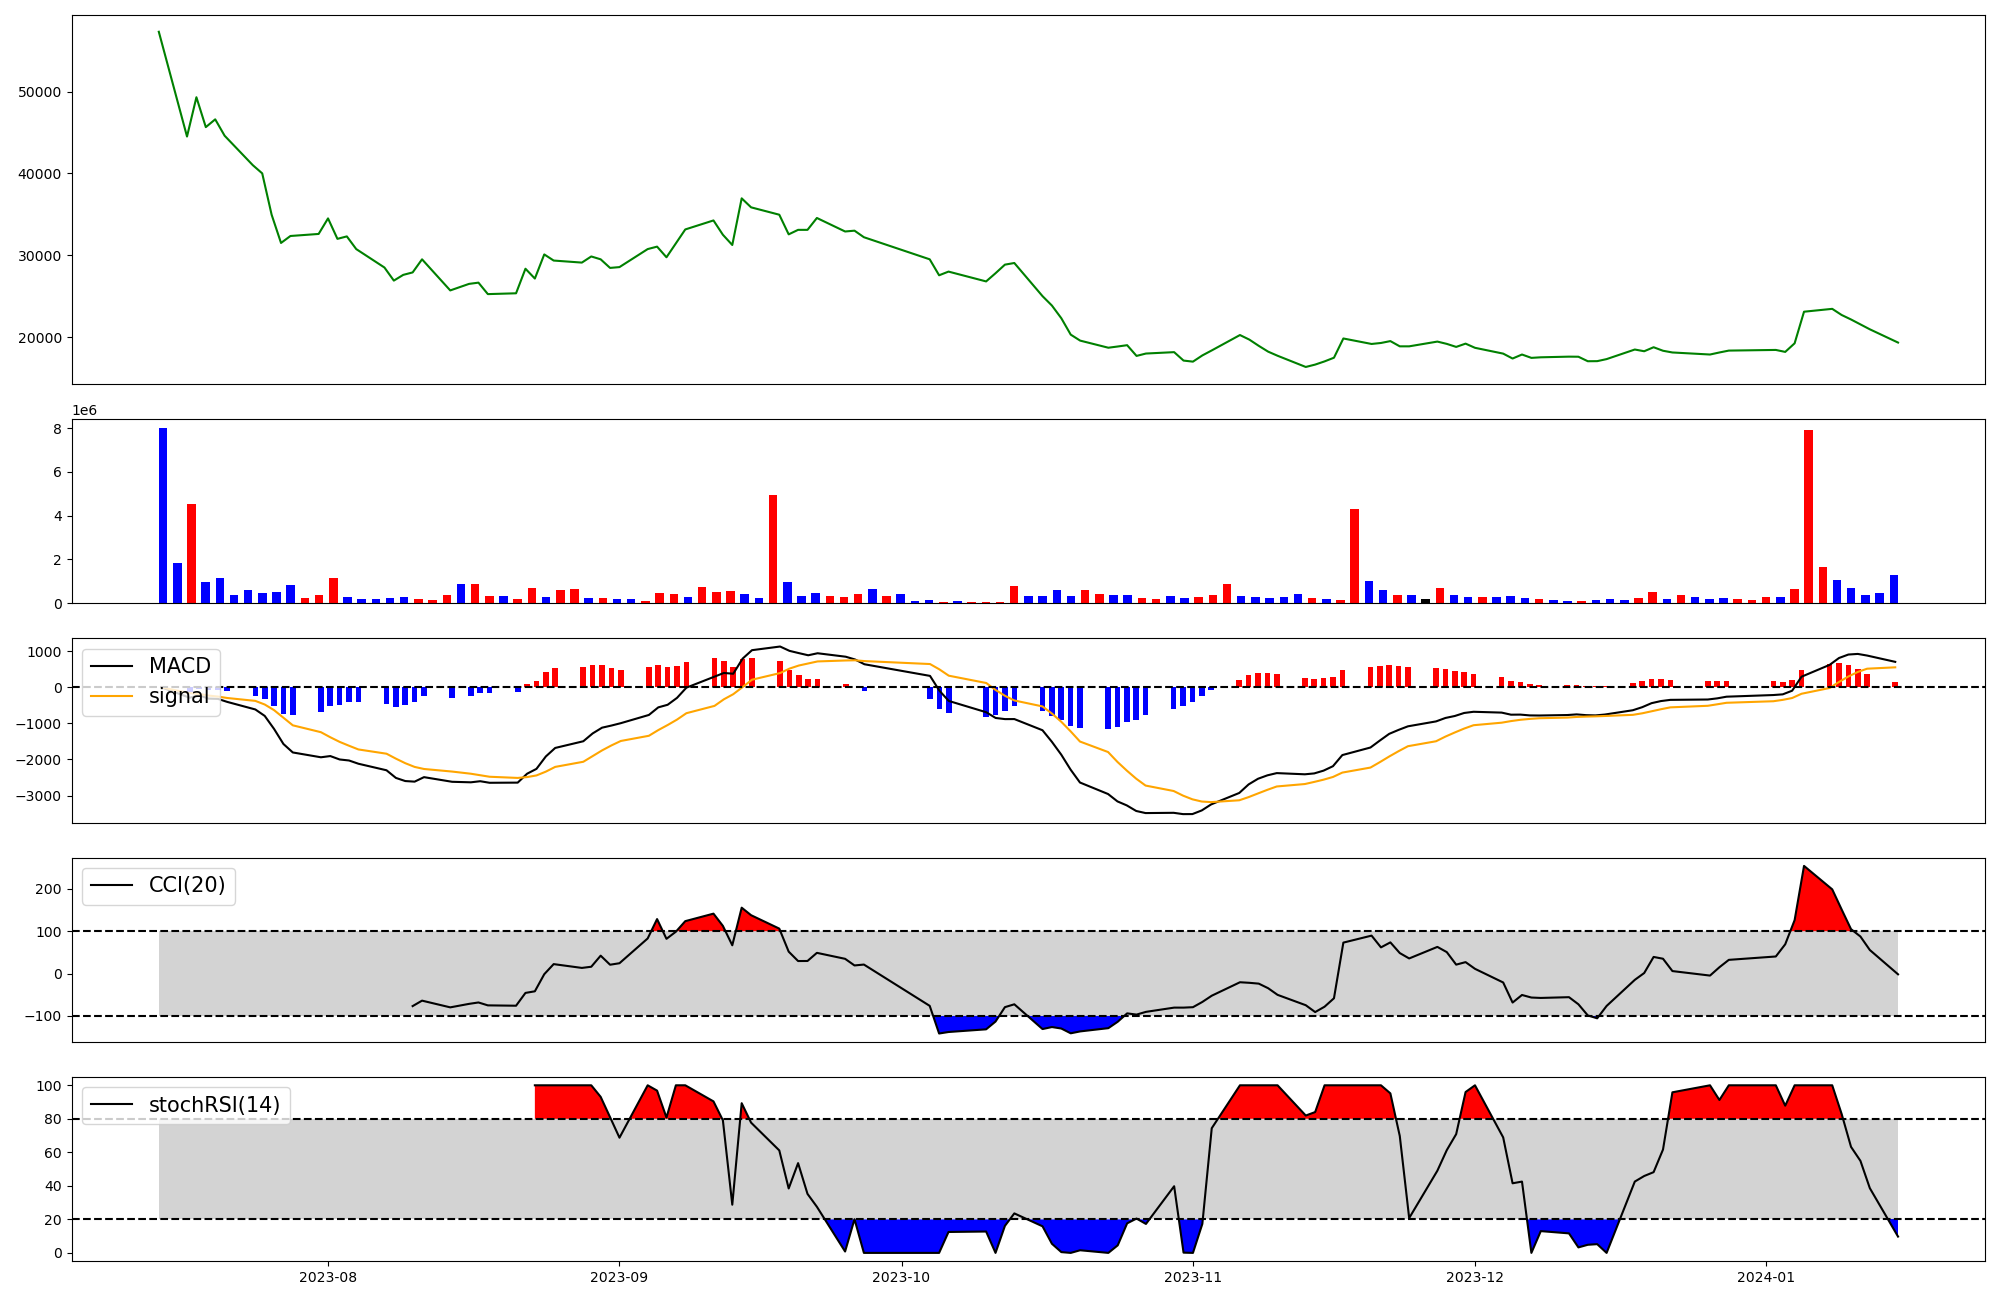This screenshot has height=1300, width=2000.
Task: Select the 2023-12 date axis label
Action: point(1475,1277)
